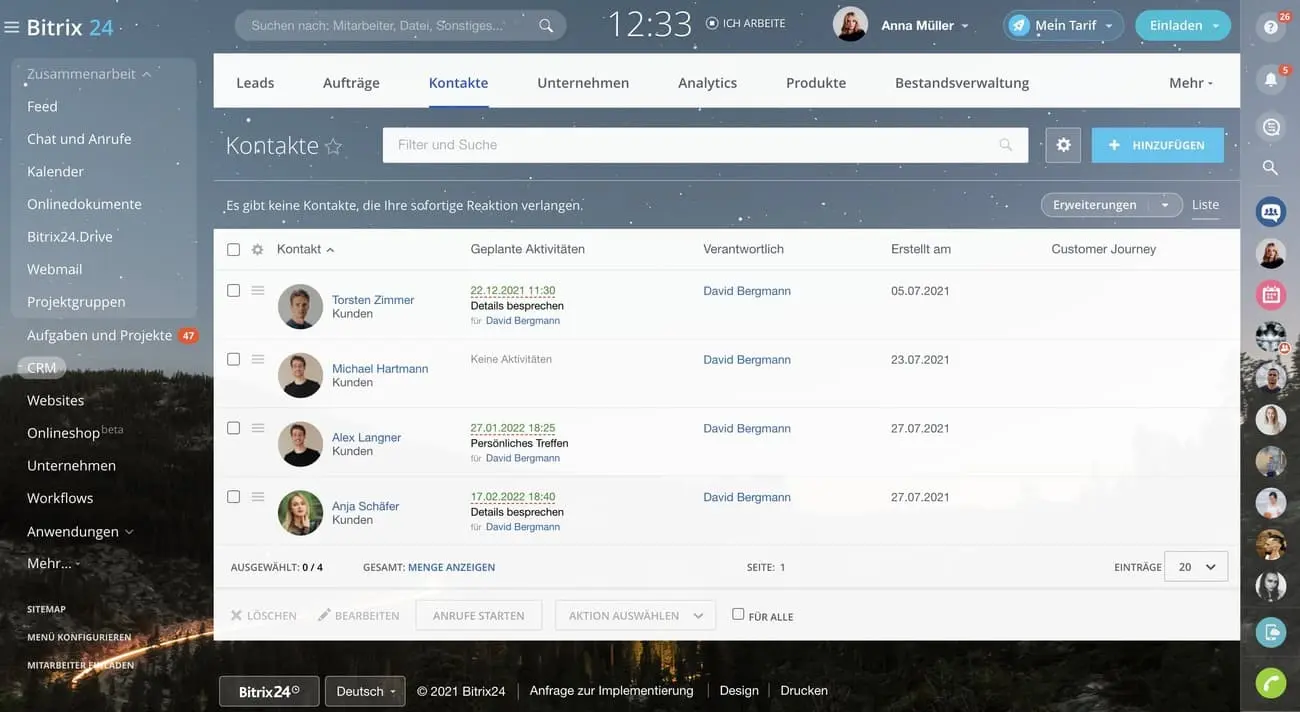The width and height of the screenshot is (1300, 712).
Task: Click the magnifier icon in the top search bar
Action: pyautogui.click(x=546, y=26)
